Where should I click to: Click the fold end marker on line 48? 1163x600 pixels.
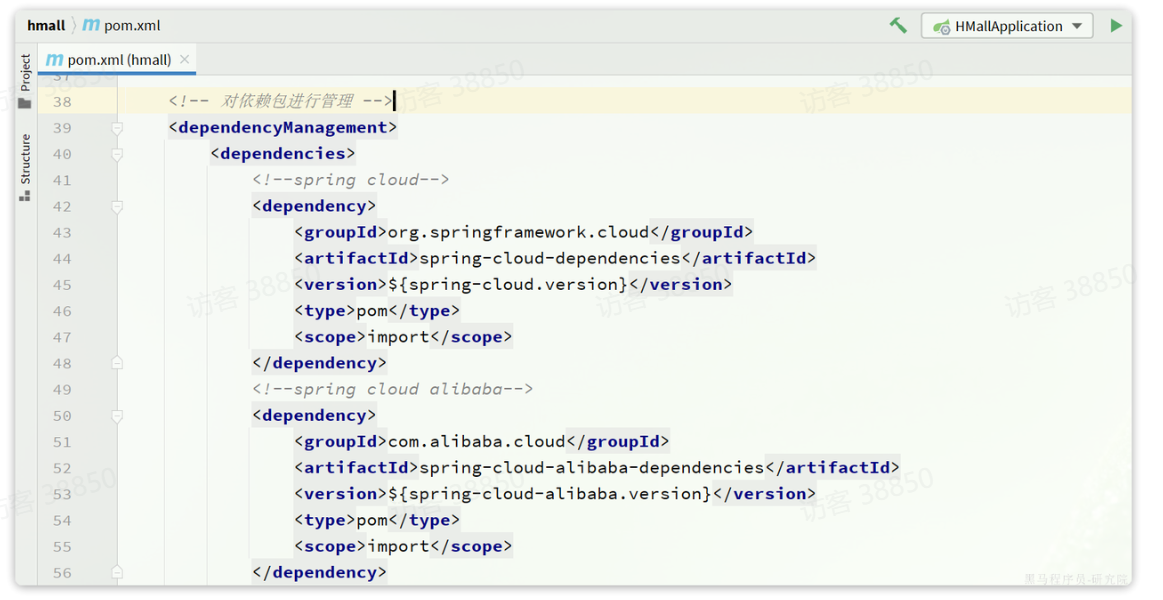(116, 363)
